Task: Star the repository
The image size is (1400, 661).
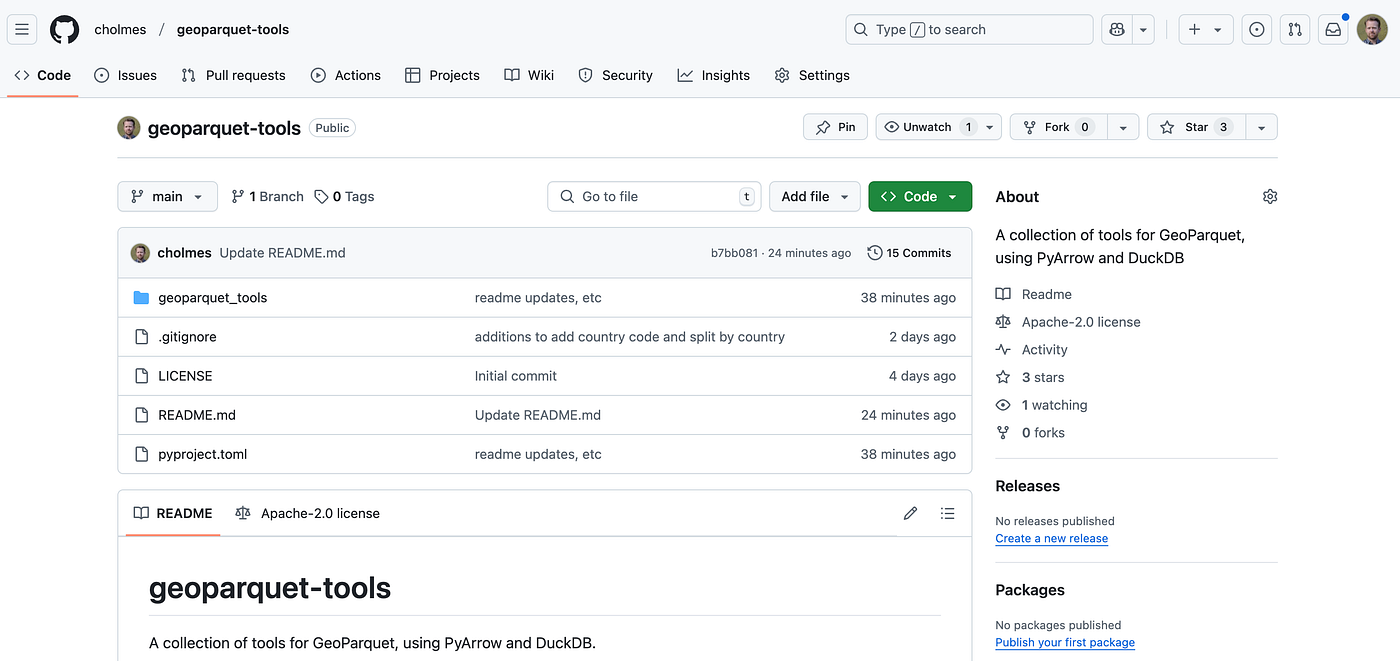Action: (x=1196, y=127)
